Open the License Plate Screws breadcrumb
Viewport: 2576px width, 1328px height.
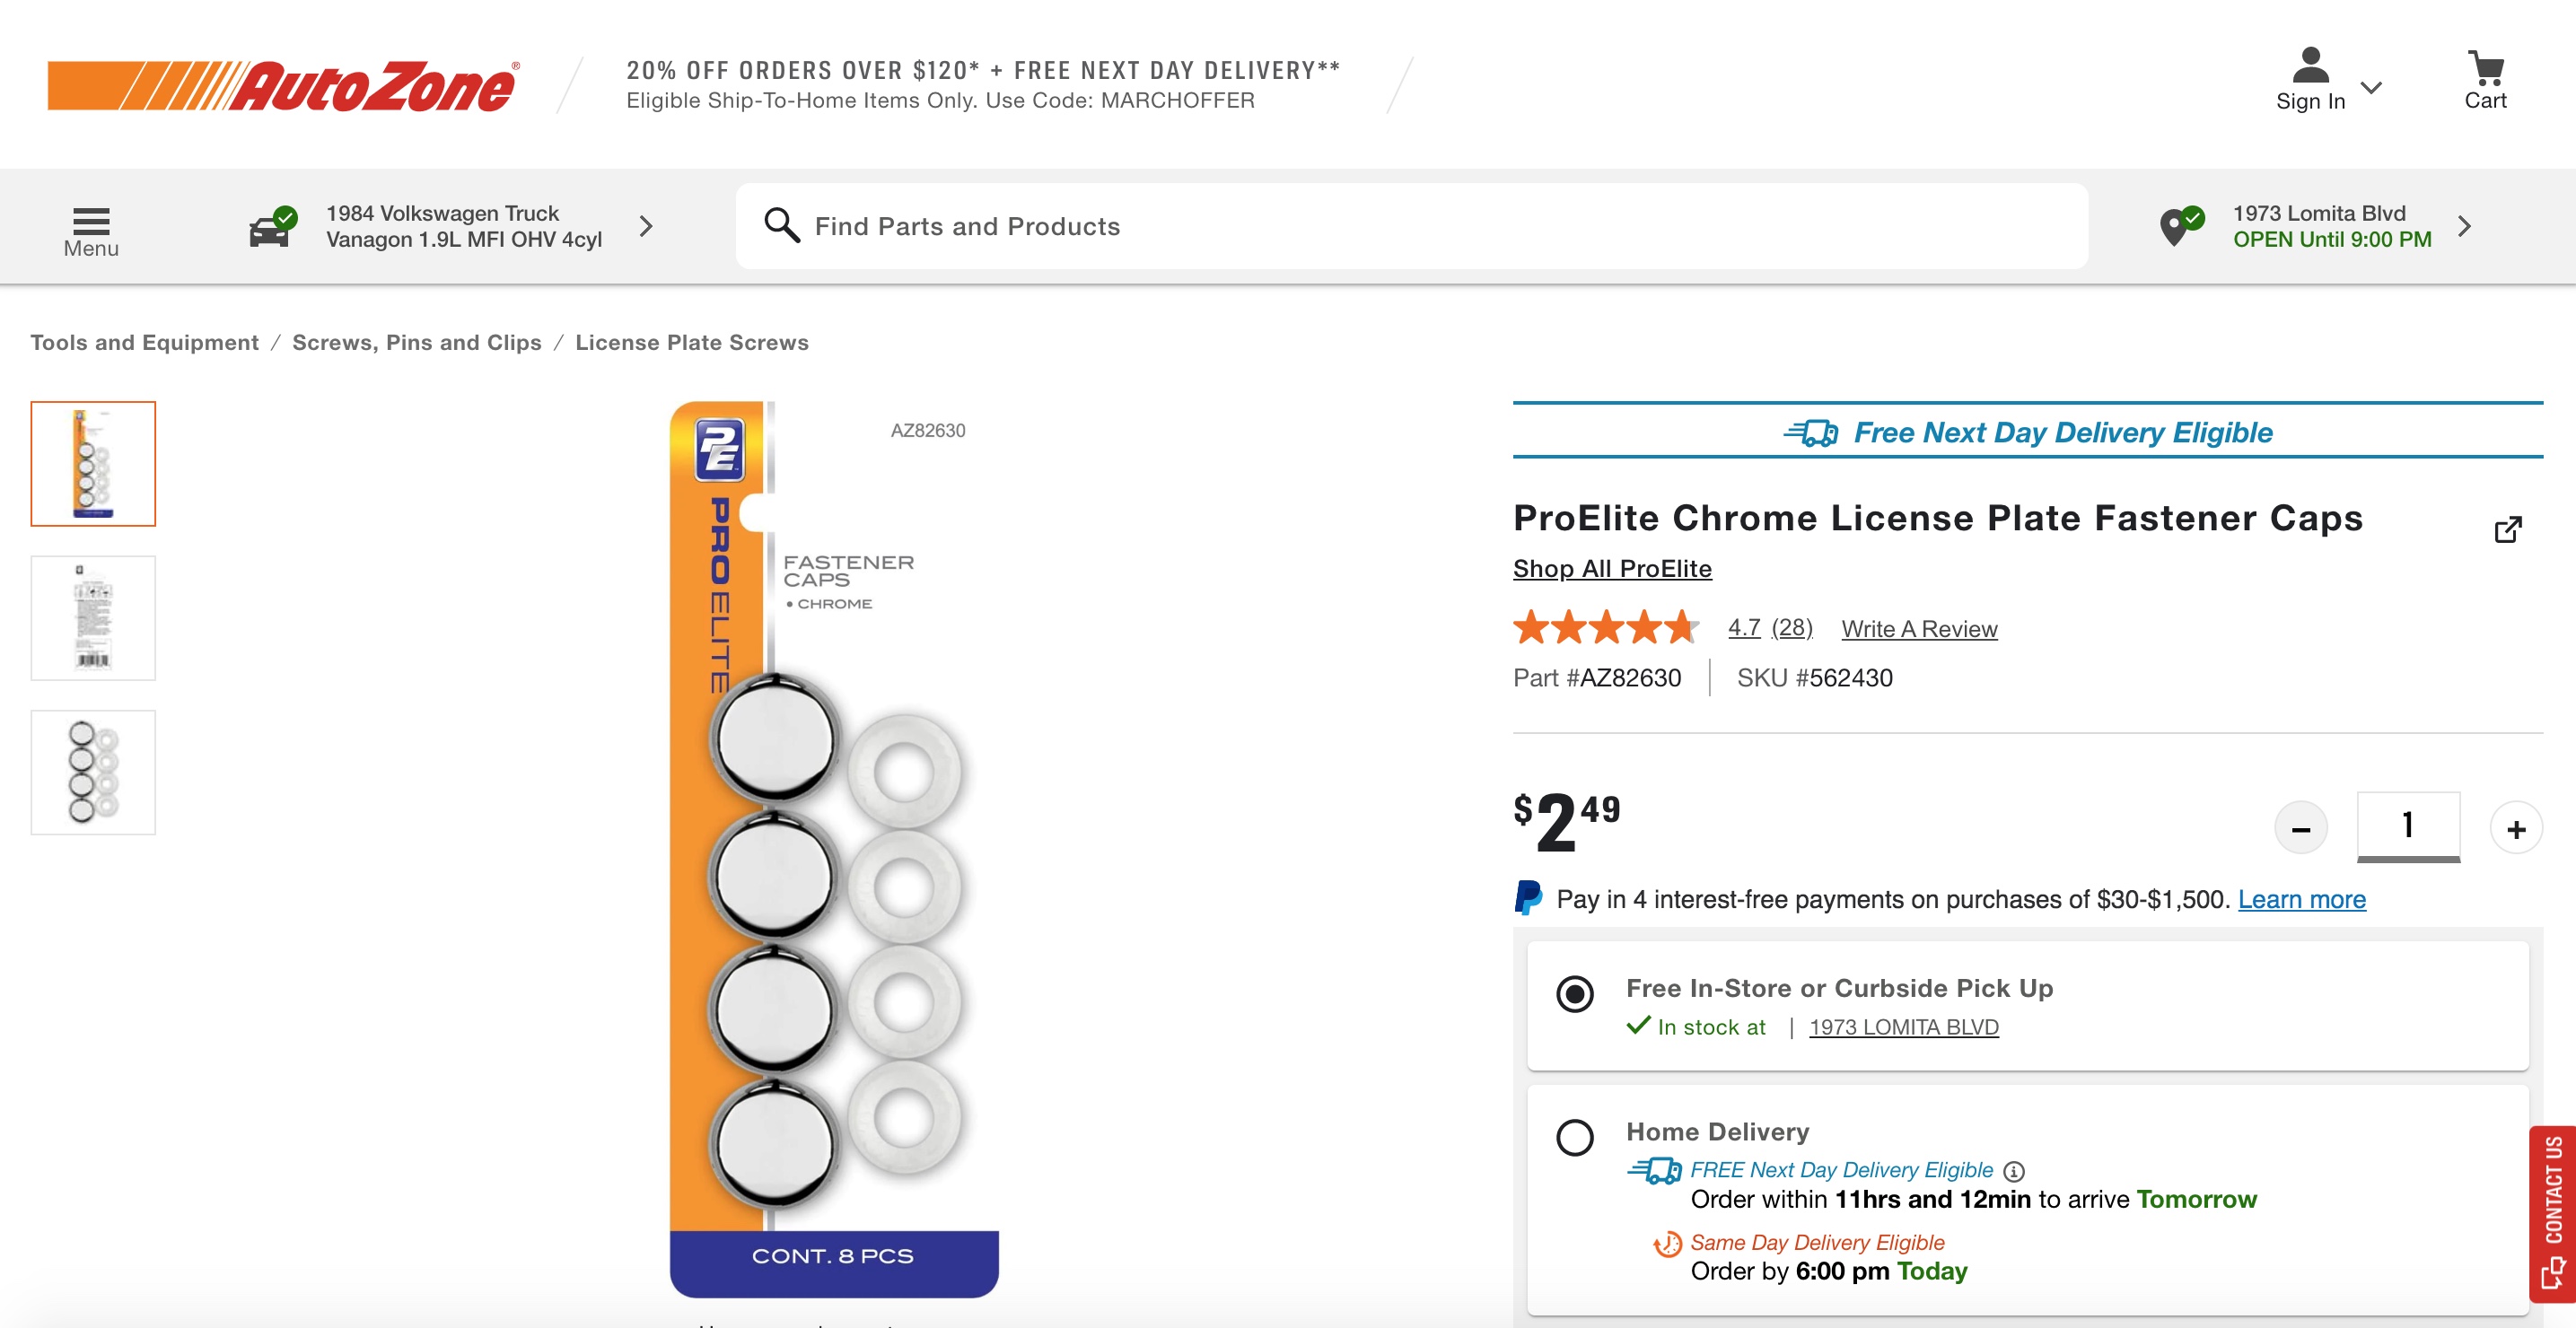tap(692, 342)
